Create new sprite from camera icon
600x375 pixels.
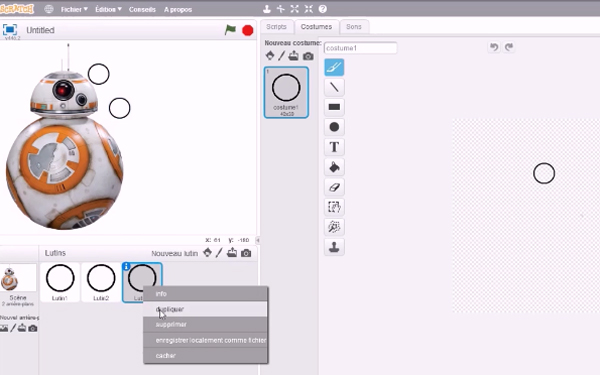coord(246,253)
